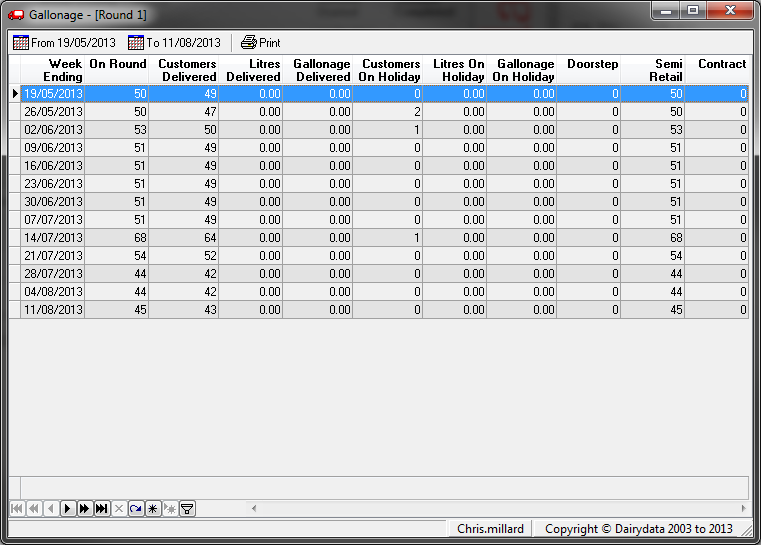Viewport: 761px width, 545px height.
Task: Click the Customers On Holiday column header
Action: (x=388, y=70)
